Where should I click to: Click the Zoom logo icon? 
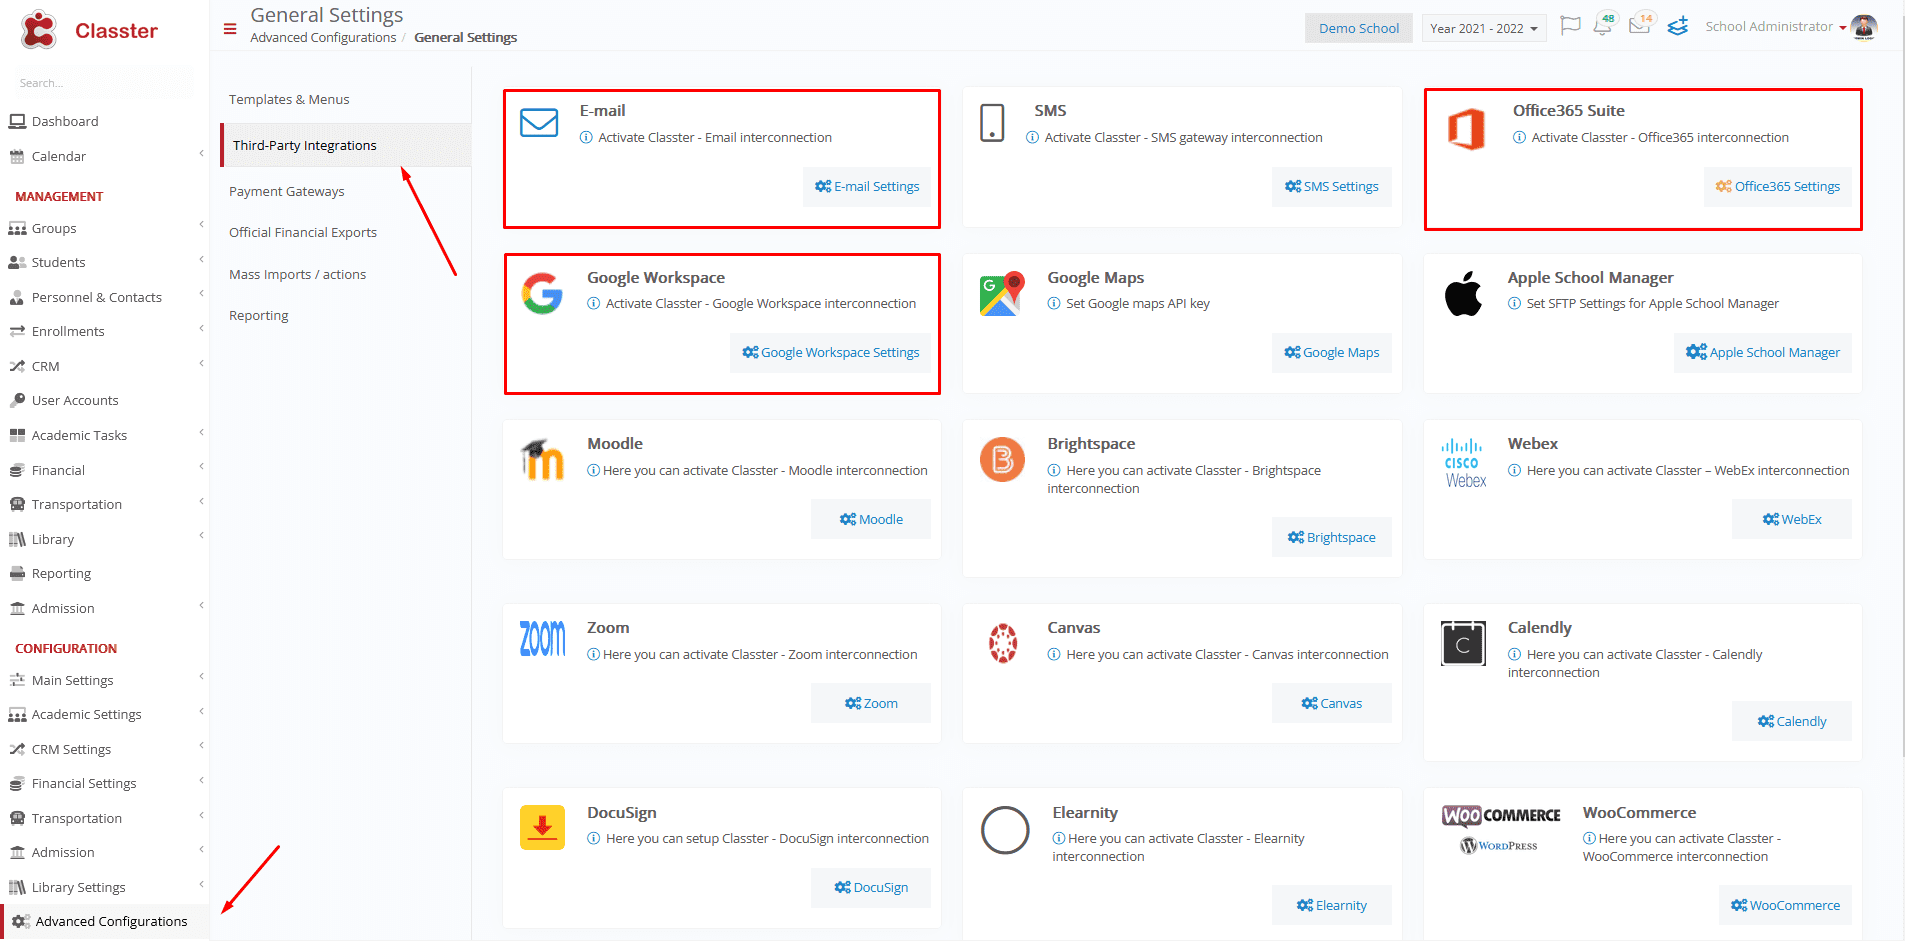point(542,638)
